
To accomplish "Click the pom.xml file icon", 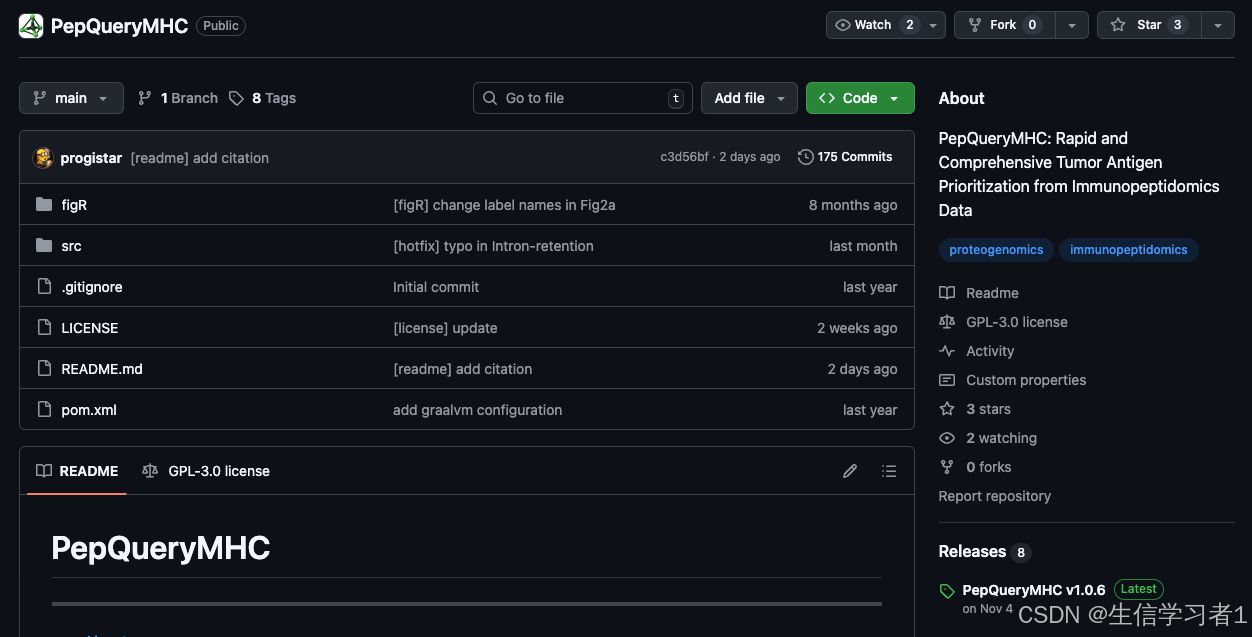I will [44, 409].
